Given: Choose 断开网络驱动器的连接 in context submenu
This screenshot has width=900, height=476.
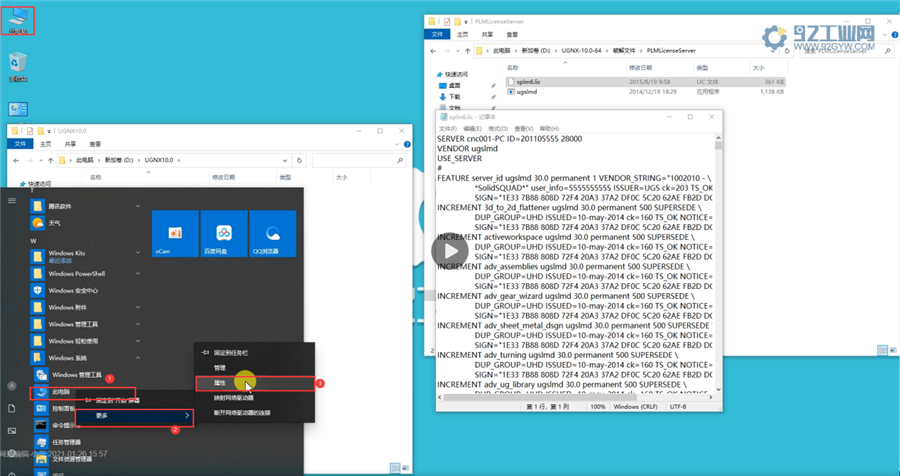Looking at the screenshot, I should pyautogui.click(x=255, y=413).
